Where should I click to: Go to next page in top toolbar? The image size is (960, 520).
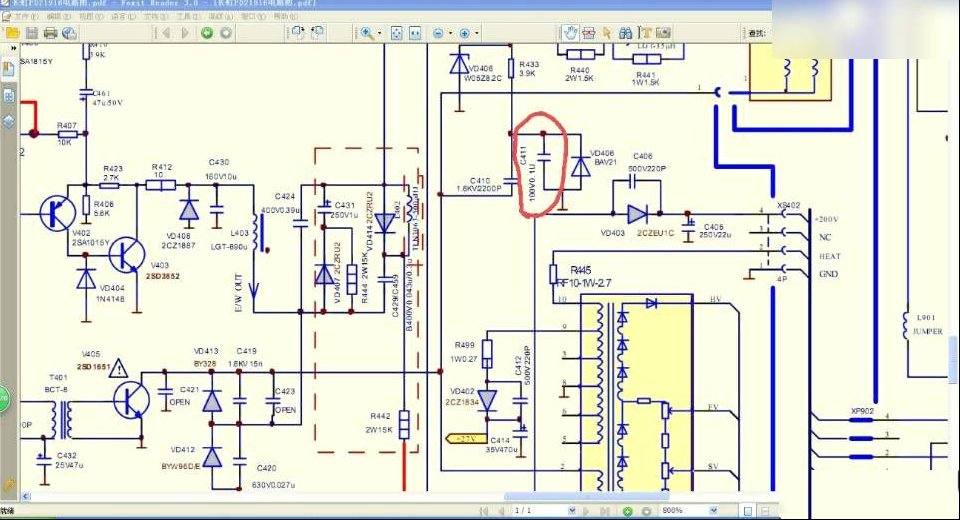click(x=185, y=33)
